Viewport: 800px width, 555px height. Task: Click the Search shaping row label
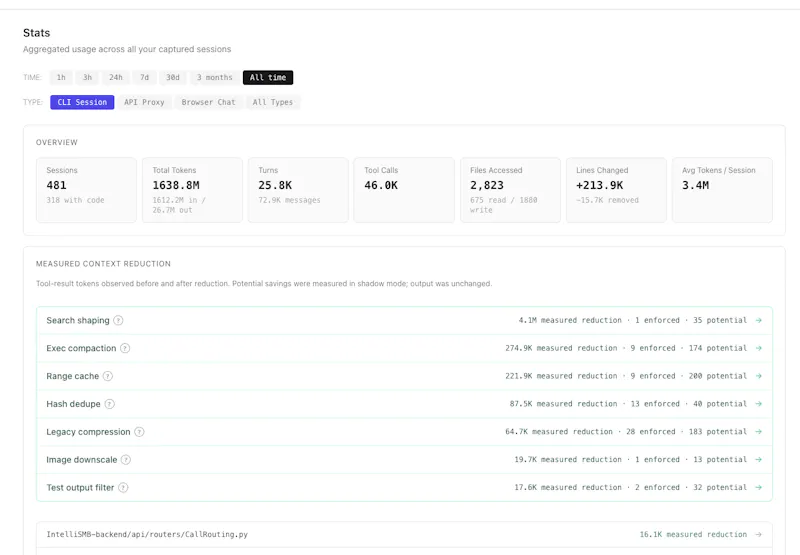[78, 320]
